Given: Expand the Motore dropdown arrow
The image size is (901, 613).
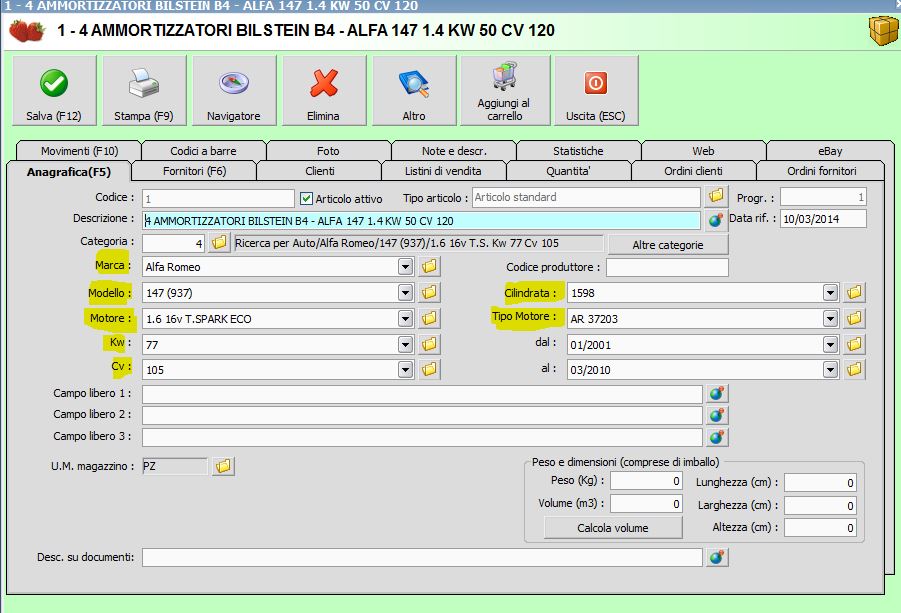Looking at the screenshot, I should 406,318.
